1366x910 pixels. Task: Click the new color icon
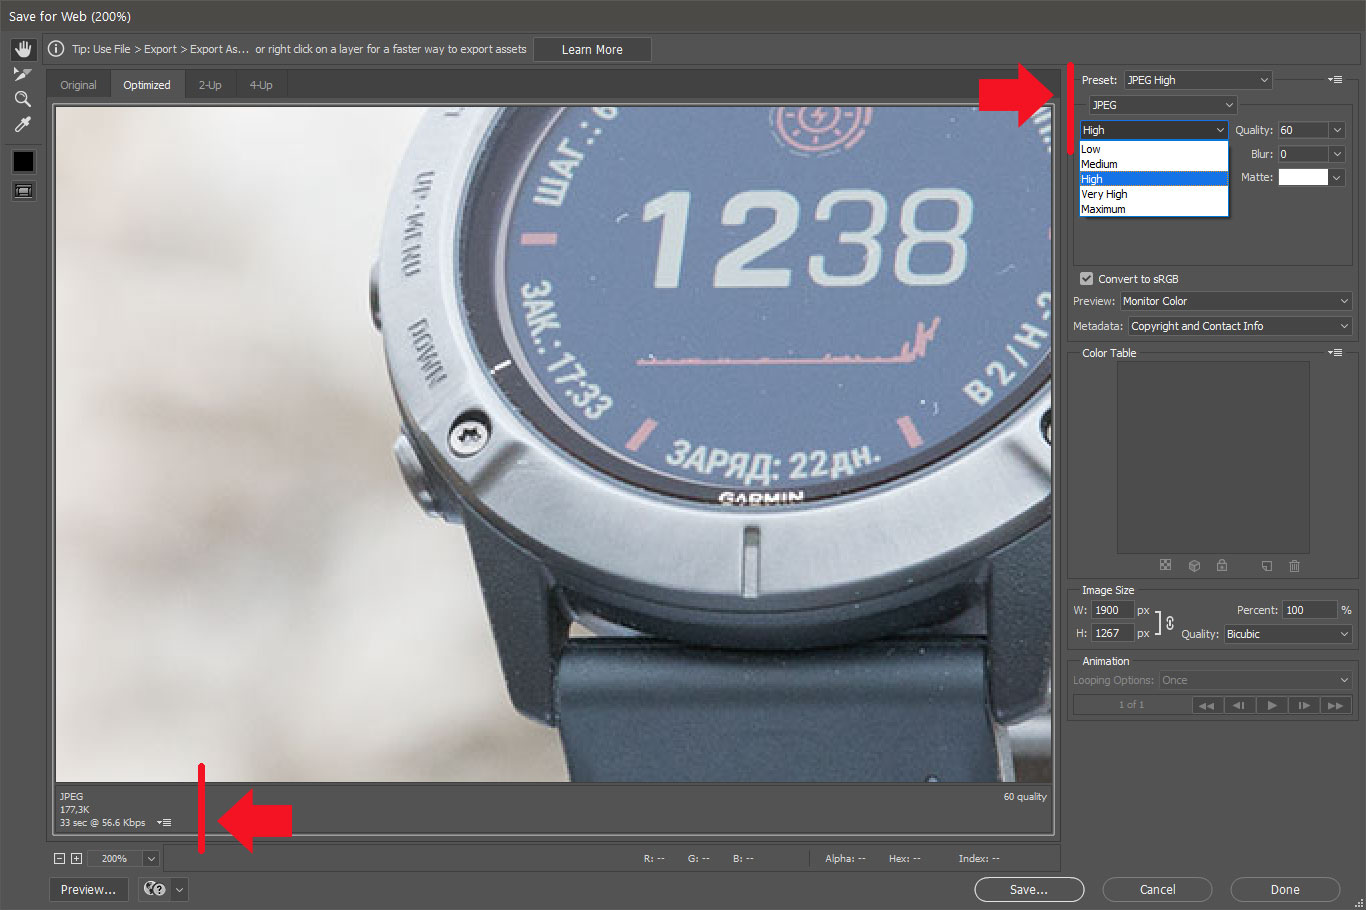point(1267,566)
